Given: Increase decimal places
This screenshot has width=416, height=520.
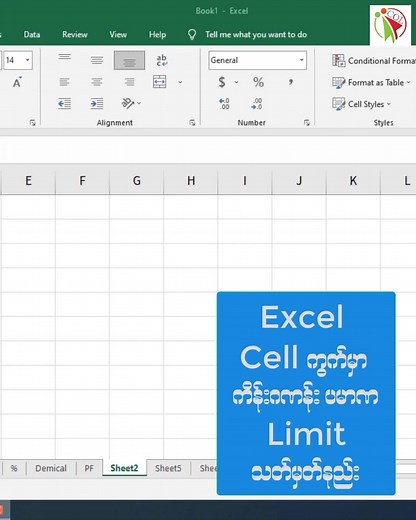Looking at the screenshot, I should coord(224,104).
